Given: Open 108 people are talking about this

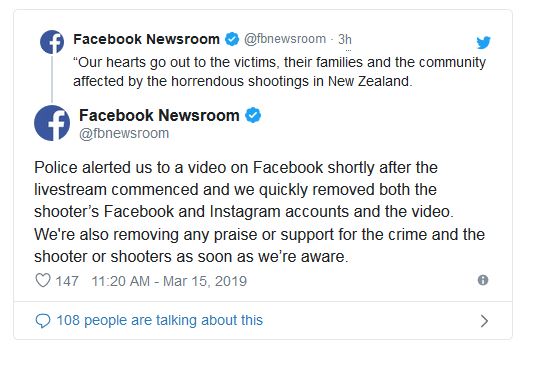Looking at the screenshot, I should (160, 320).
